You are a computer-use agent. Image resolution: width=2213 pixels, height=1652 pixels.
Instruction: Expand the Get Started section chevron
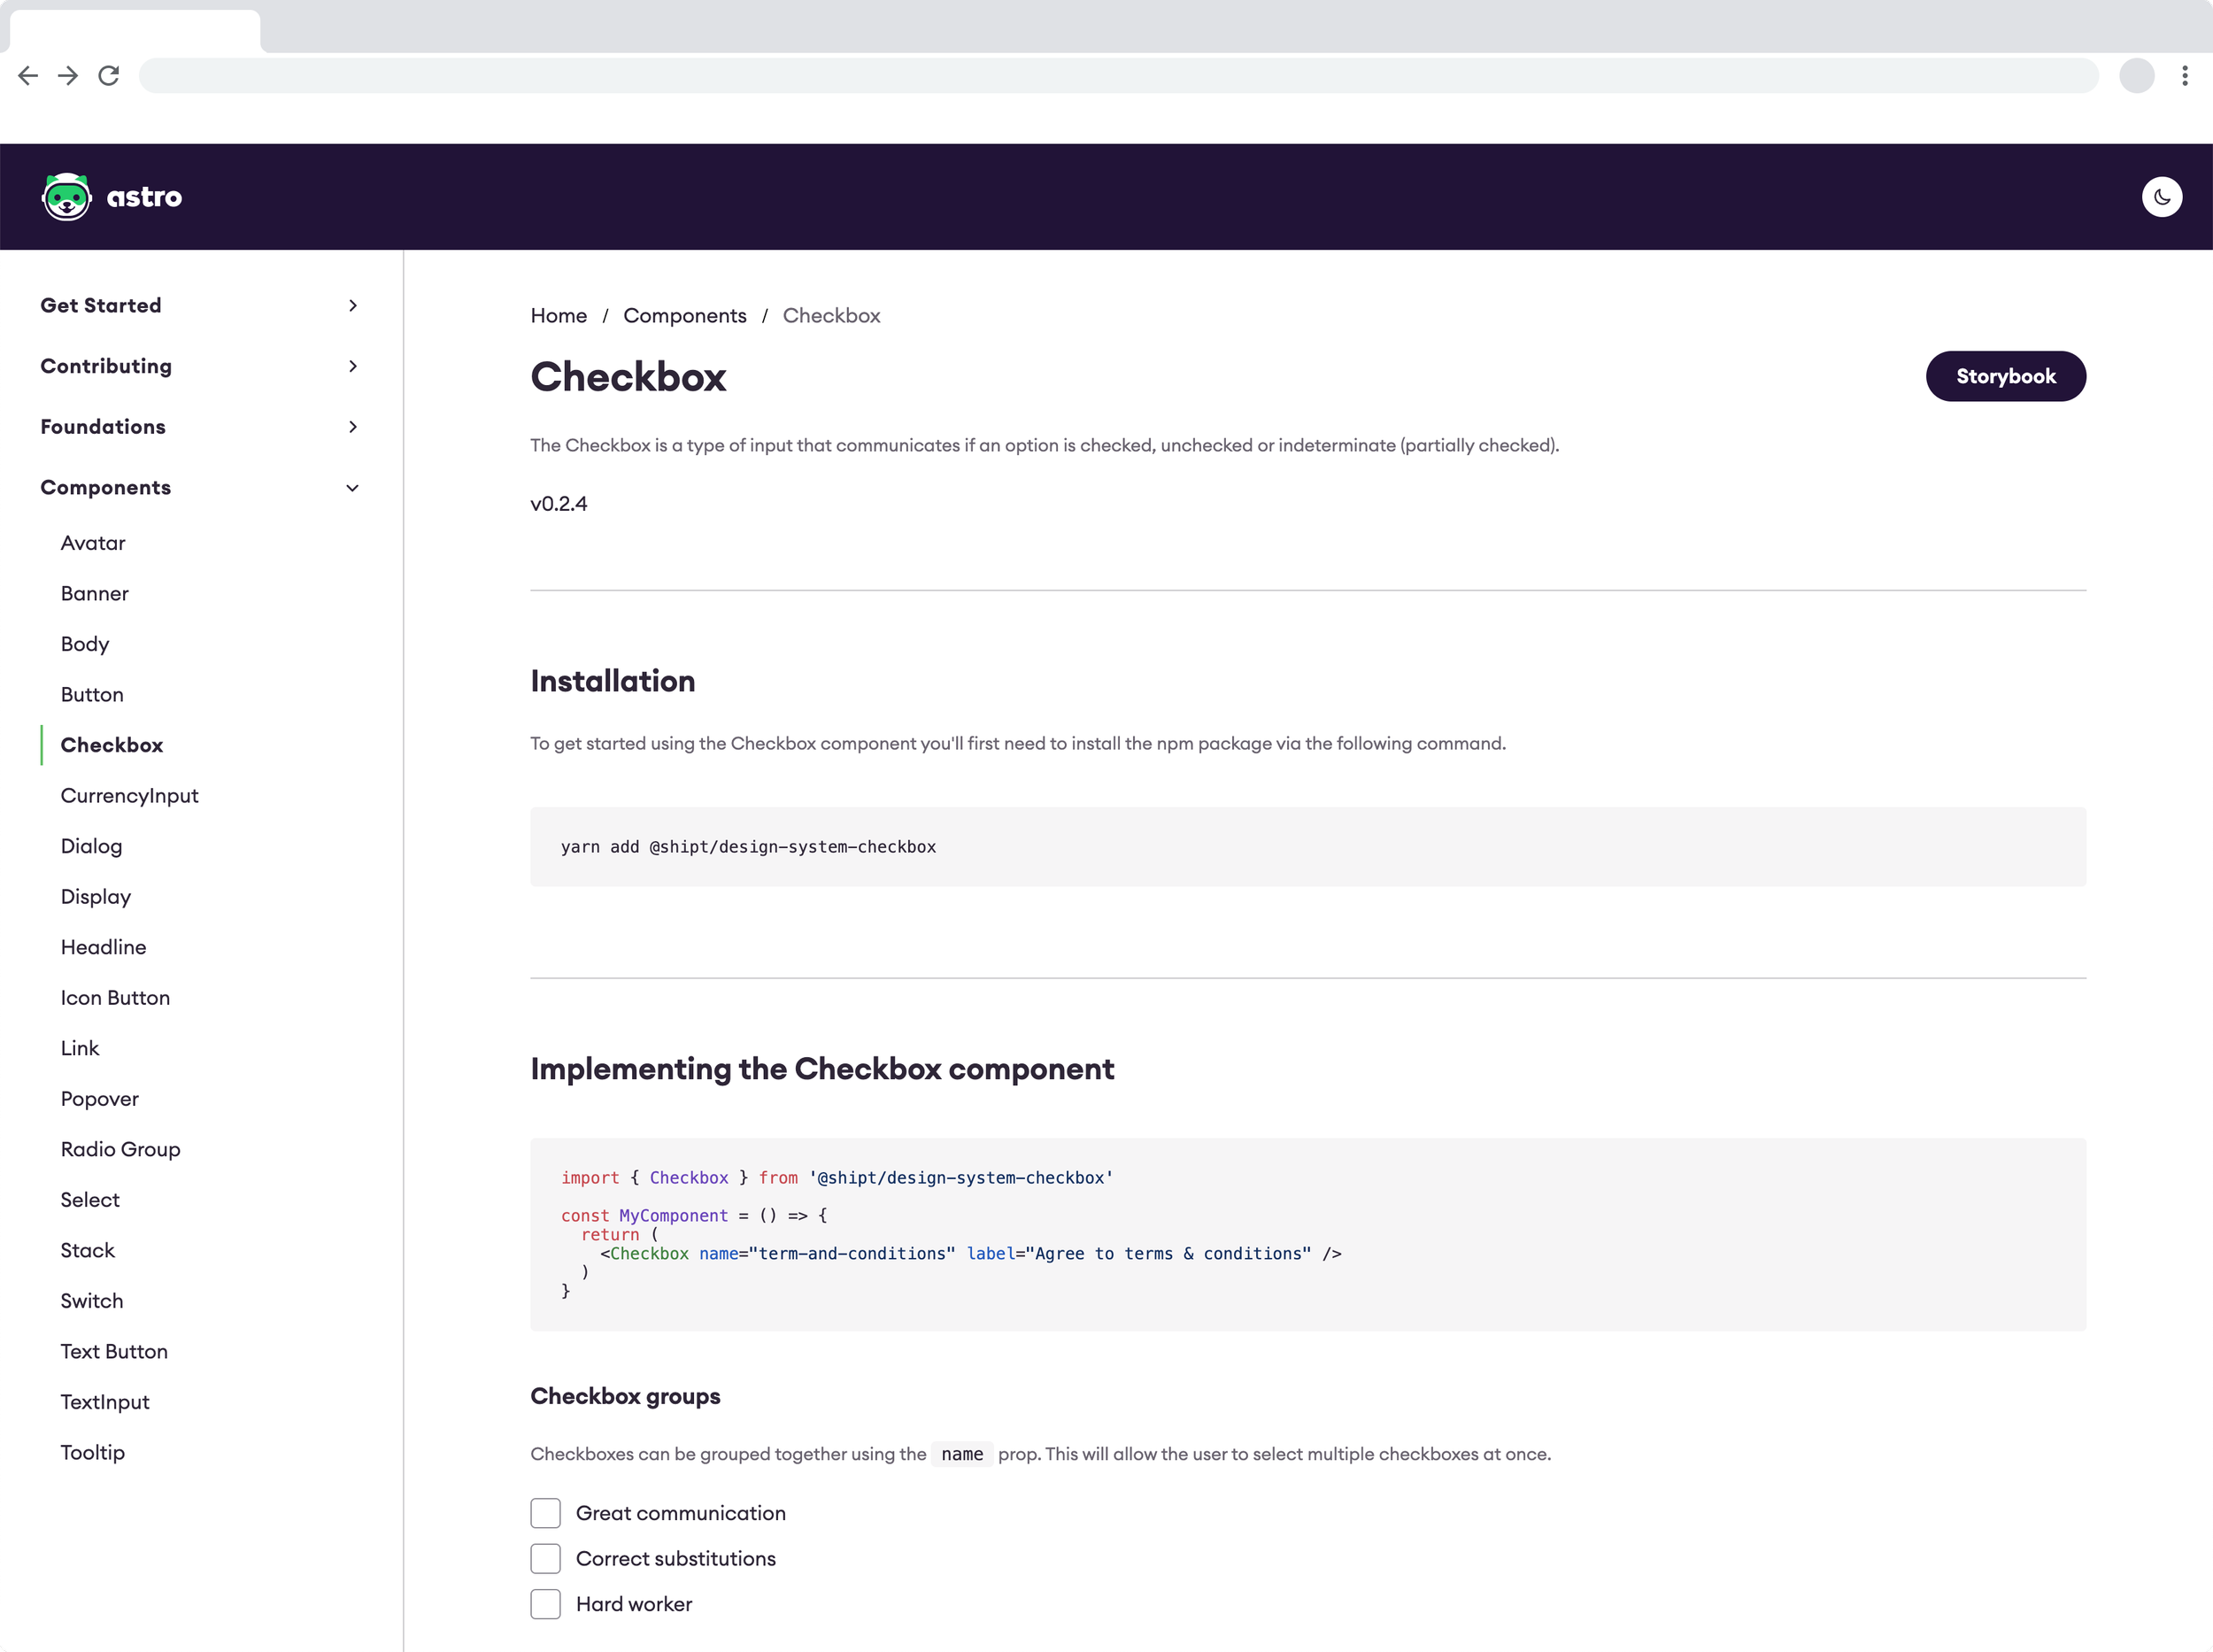(352, 306)
